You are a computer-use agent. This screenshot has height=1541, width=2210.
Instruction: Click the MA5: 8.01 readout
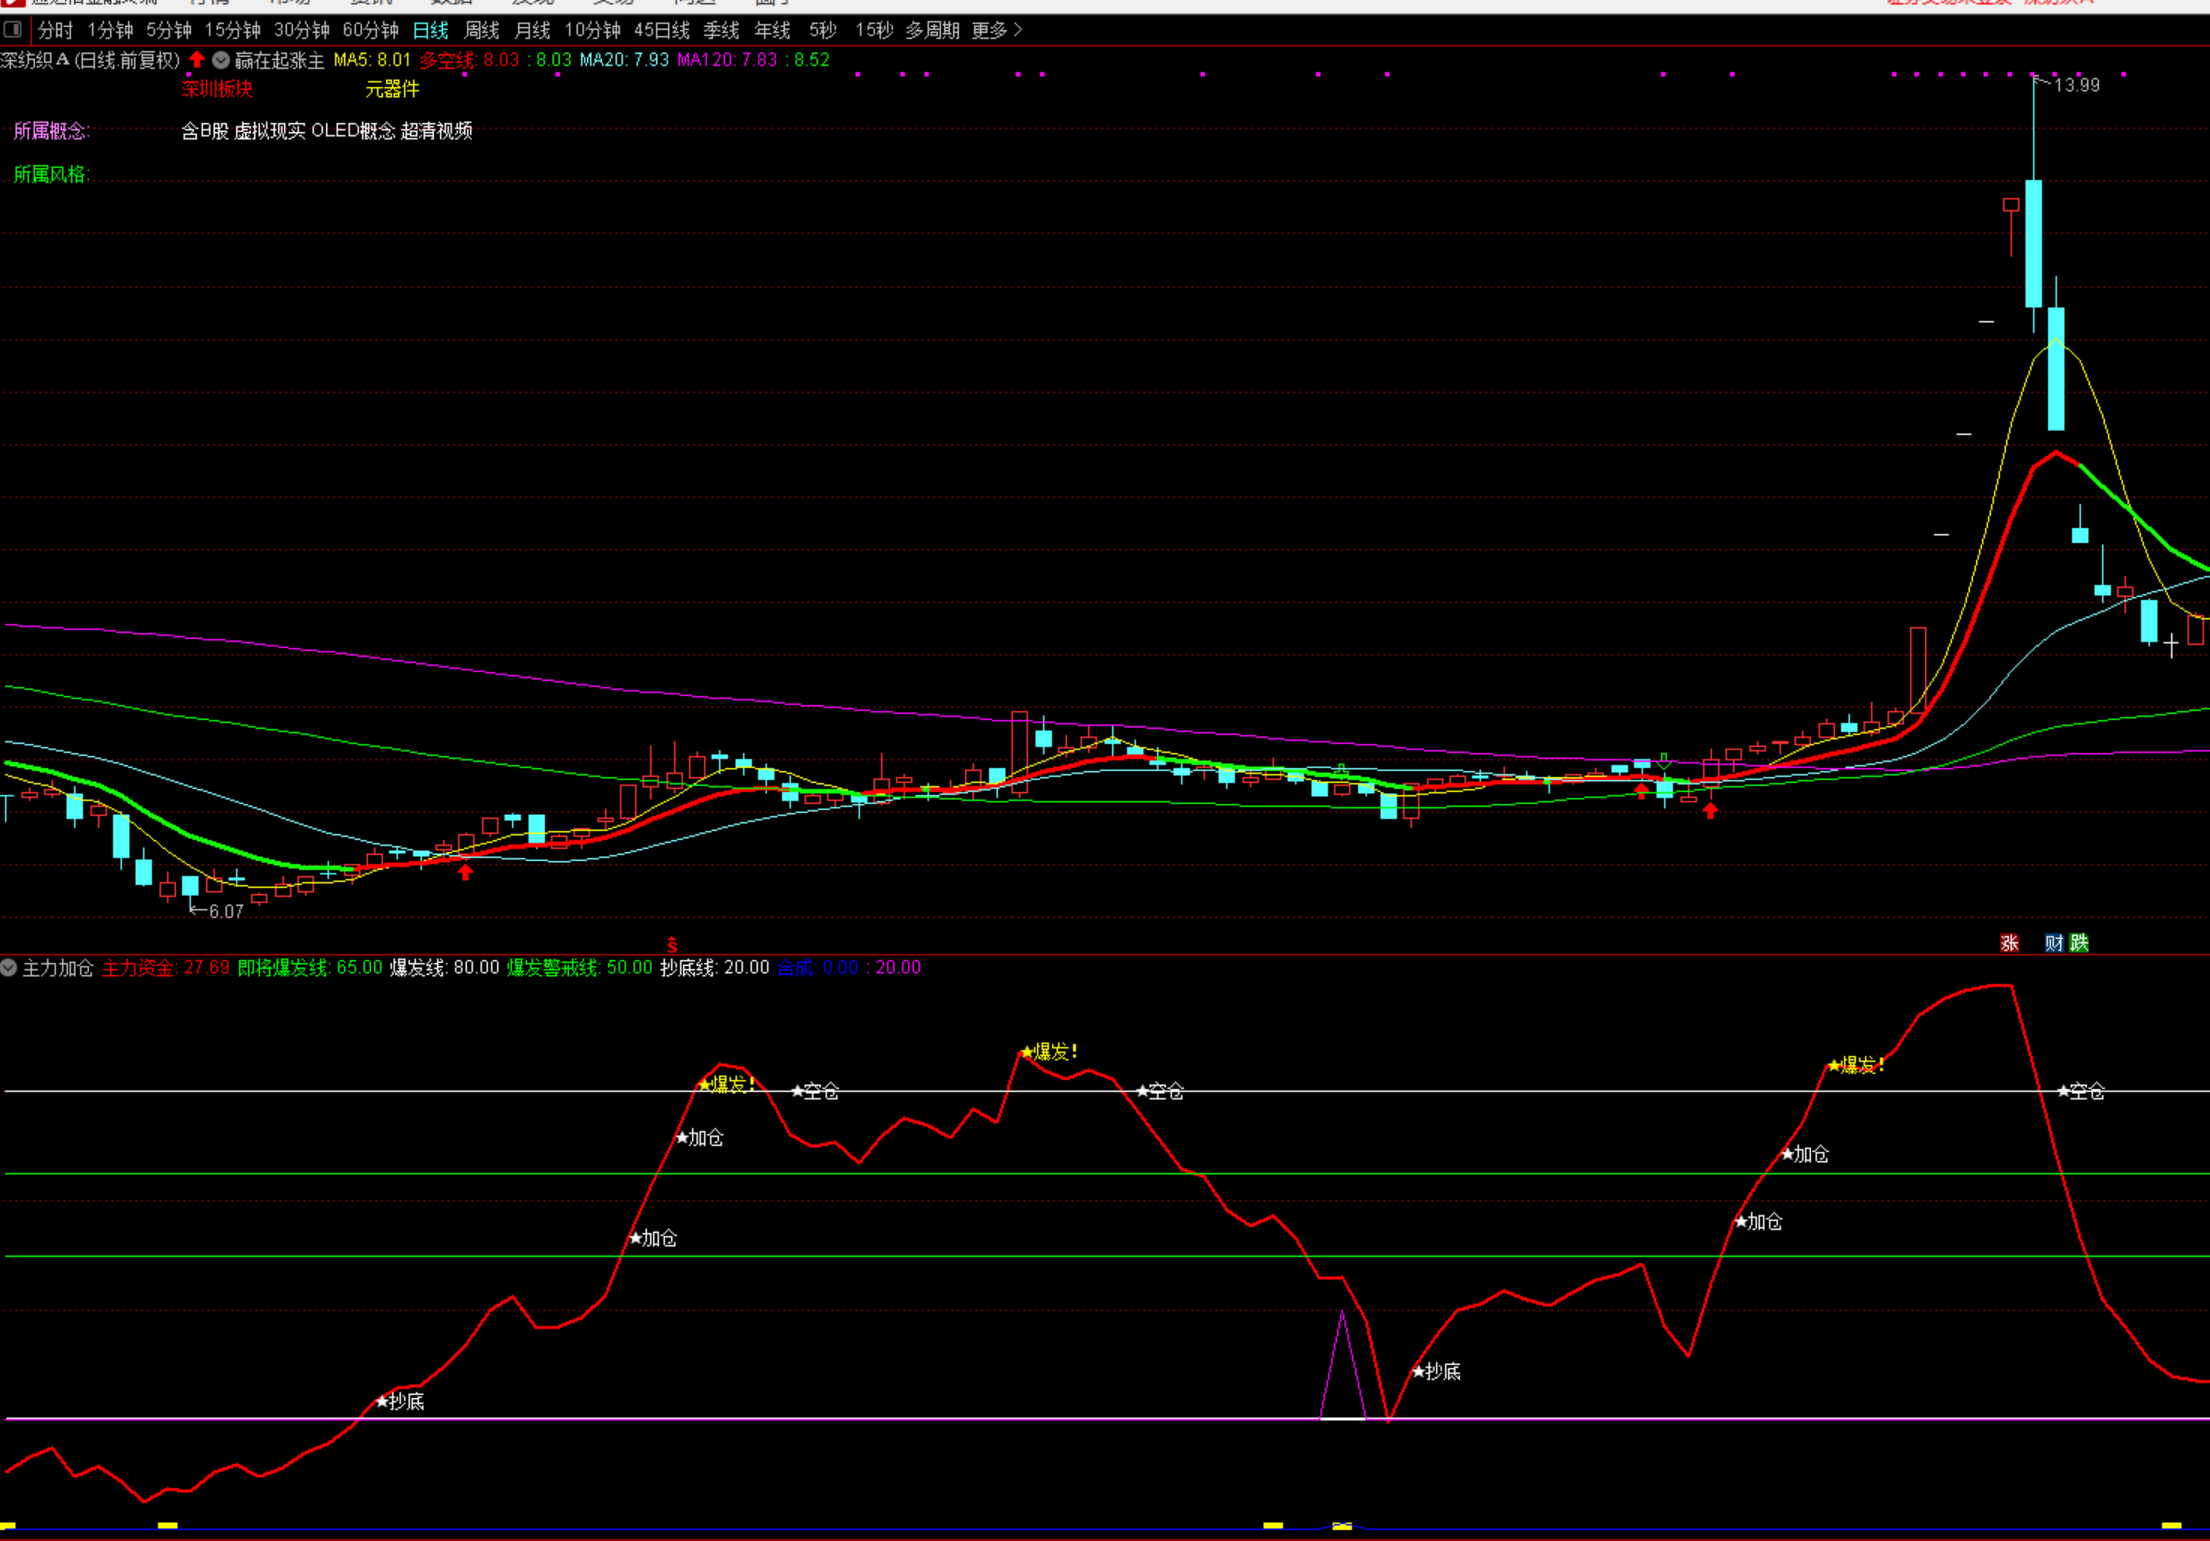(372, 60)
